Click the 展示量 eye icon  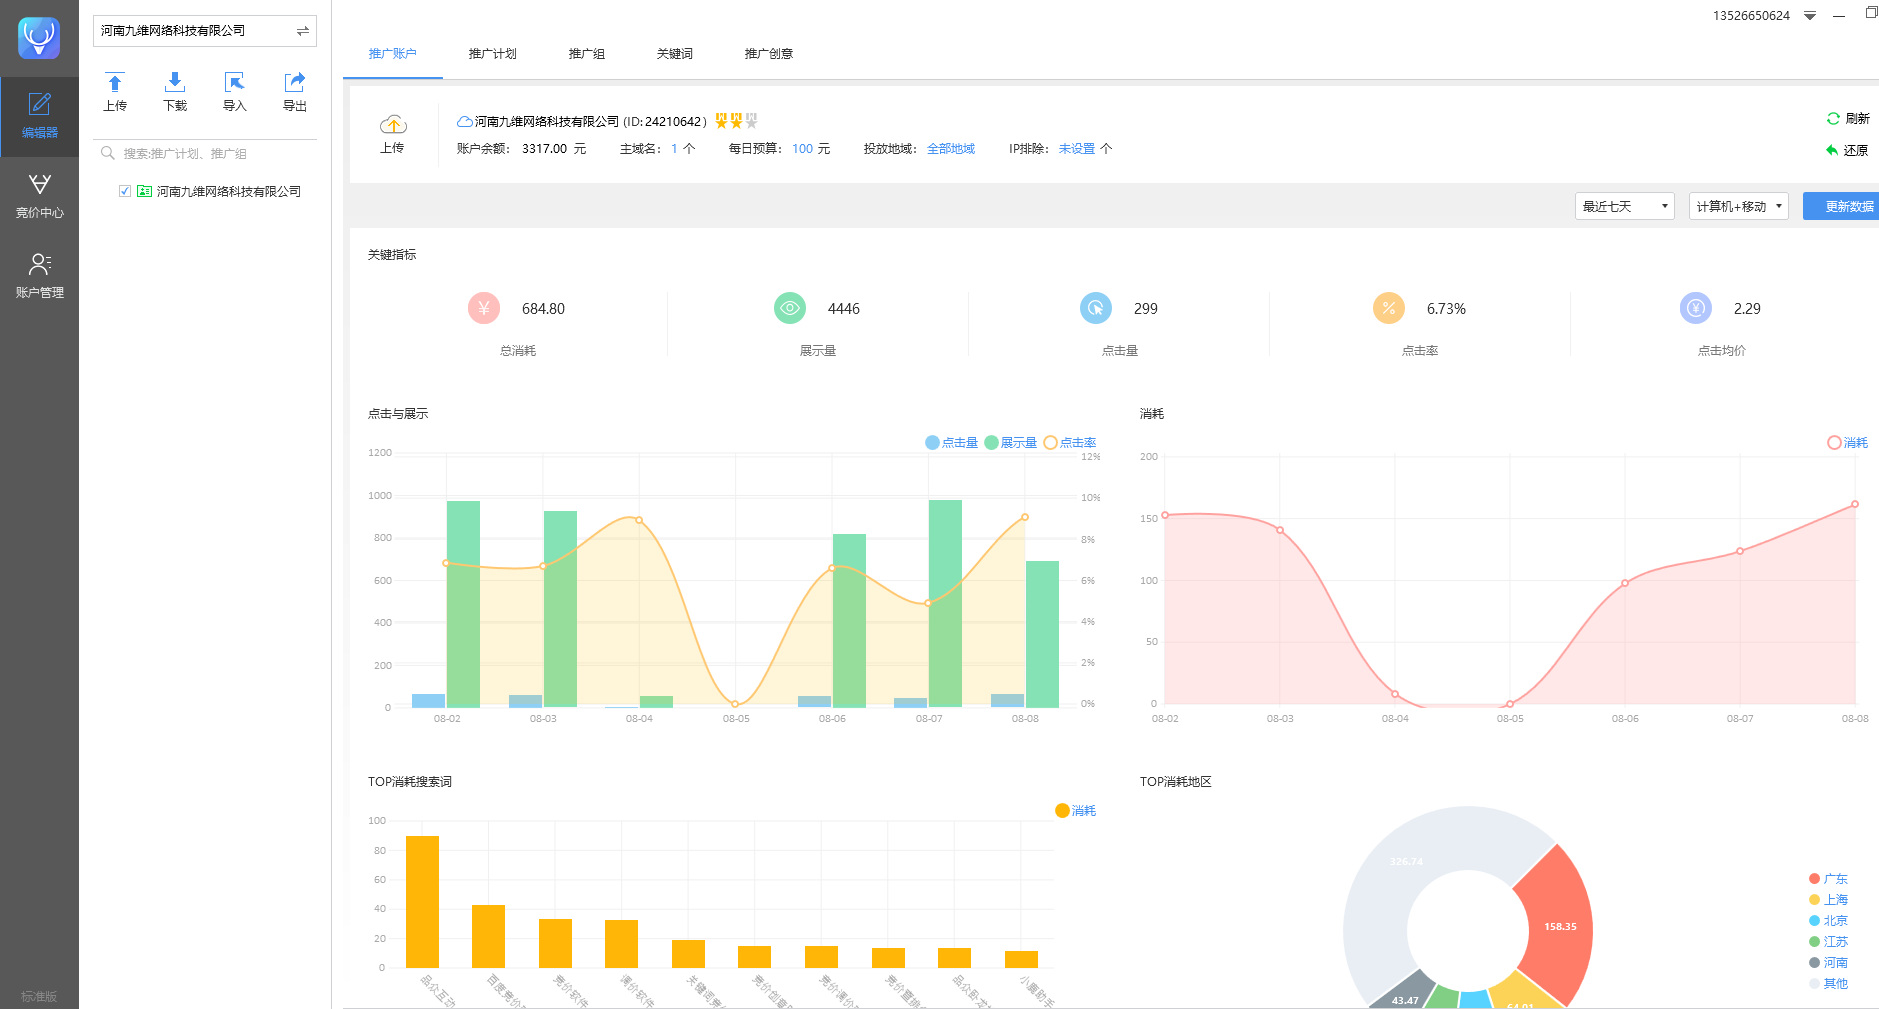[790, 308]
